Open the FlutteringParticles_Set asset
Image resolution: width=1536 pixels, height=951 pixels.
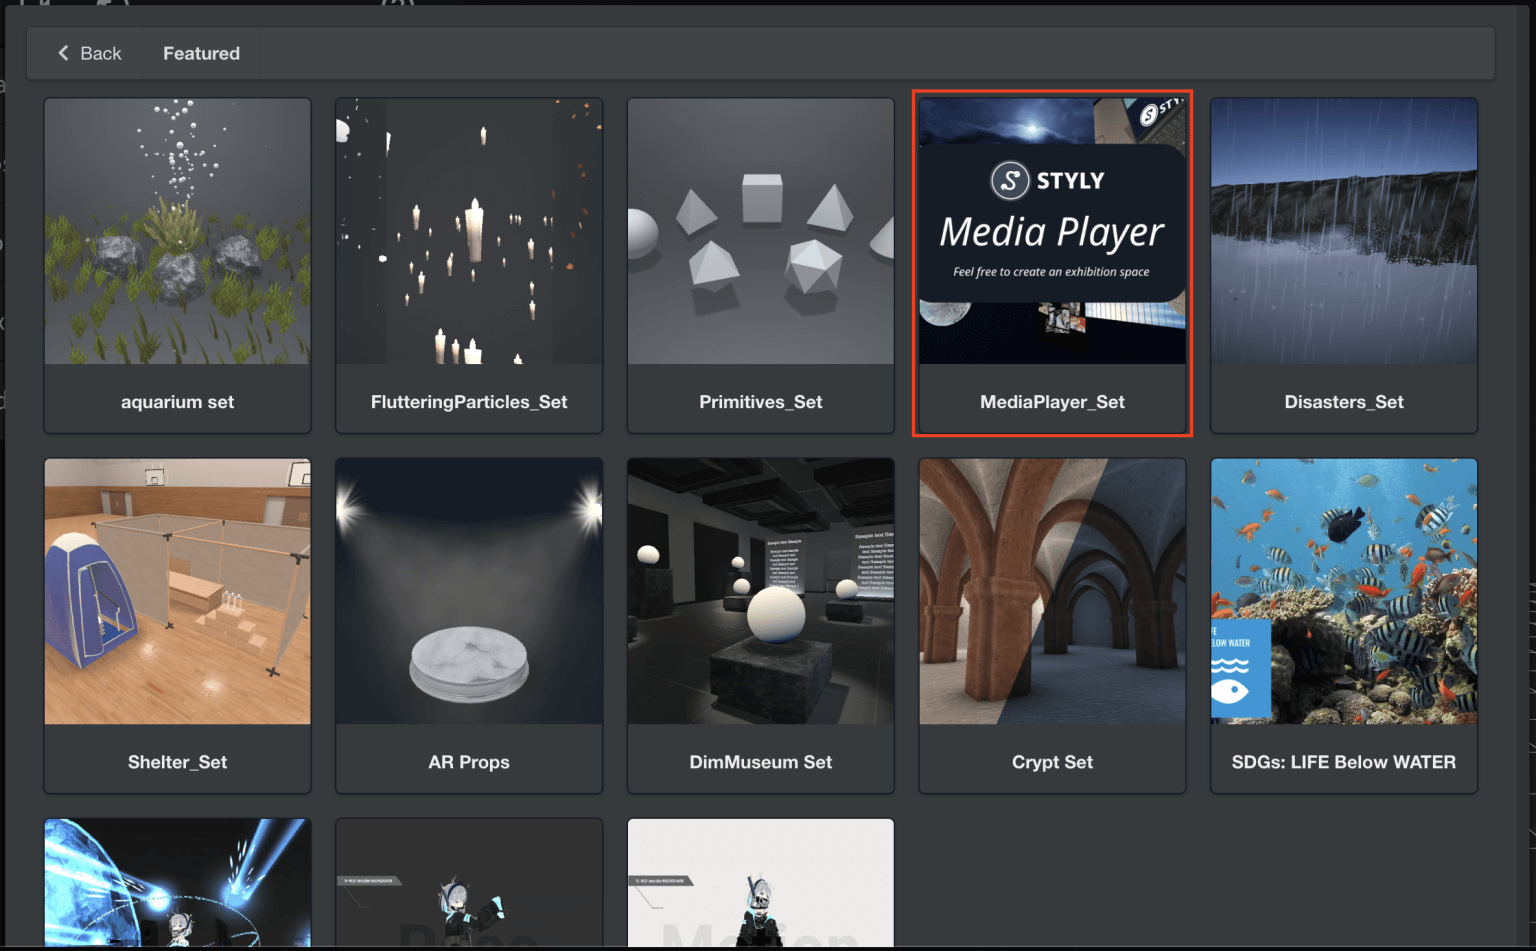[468, 230]
